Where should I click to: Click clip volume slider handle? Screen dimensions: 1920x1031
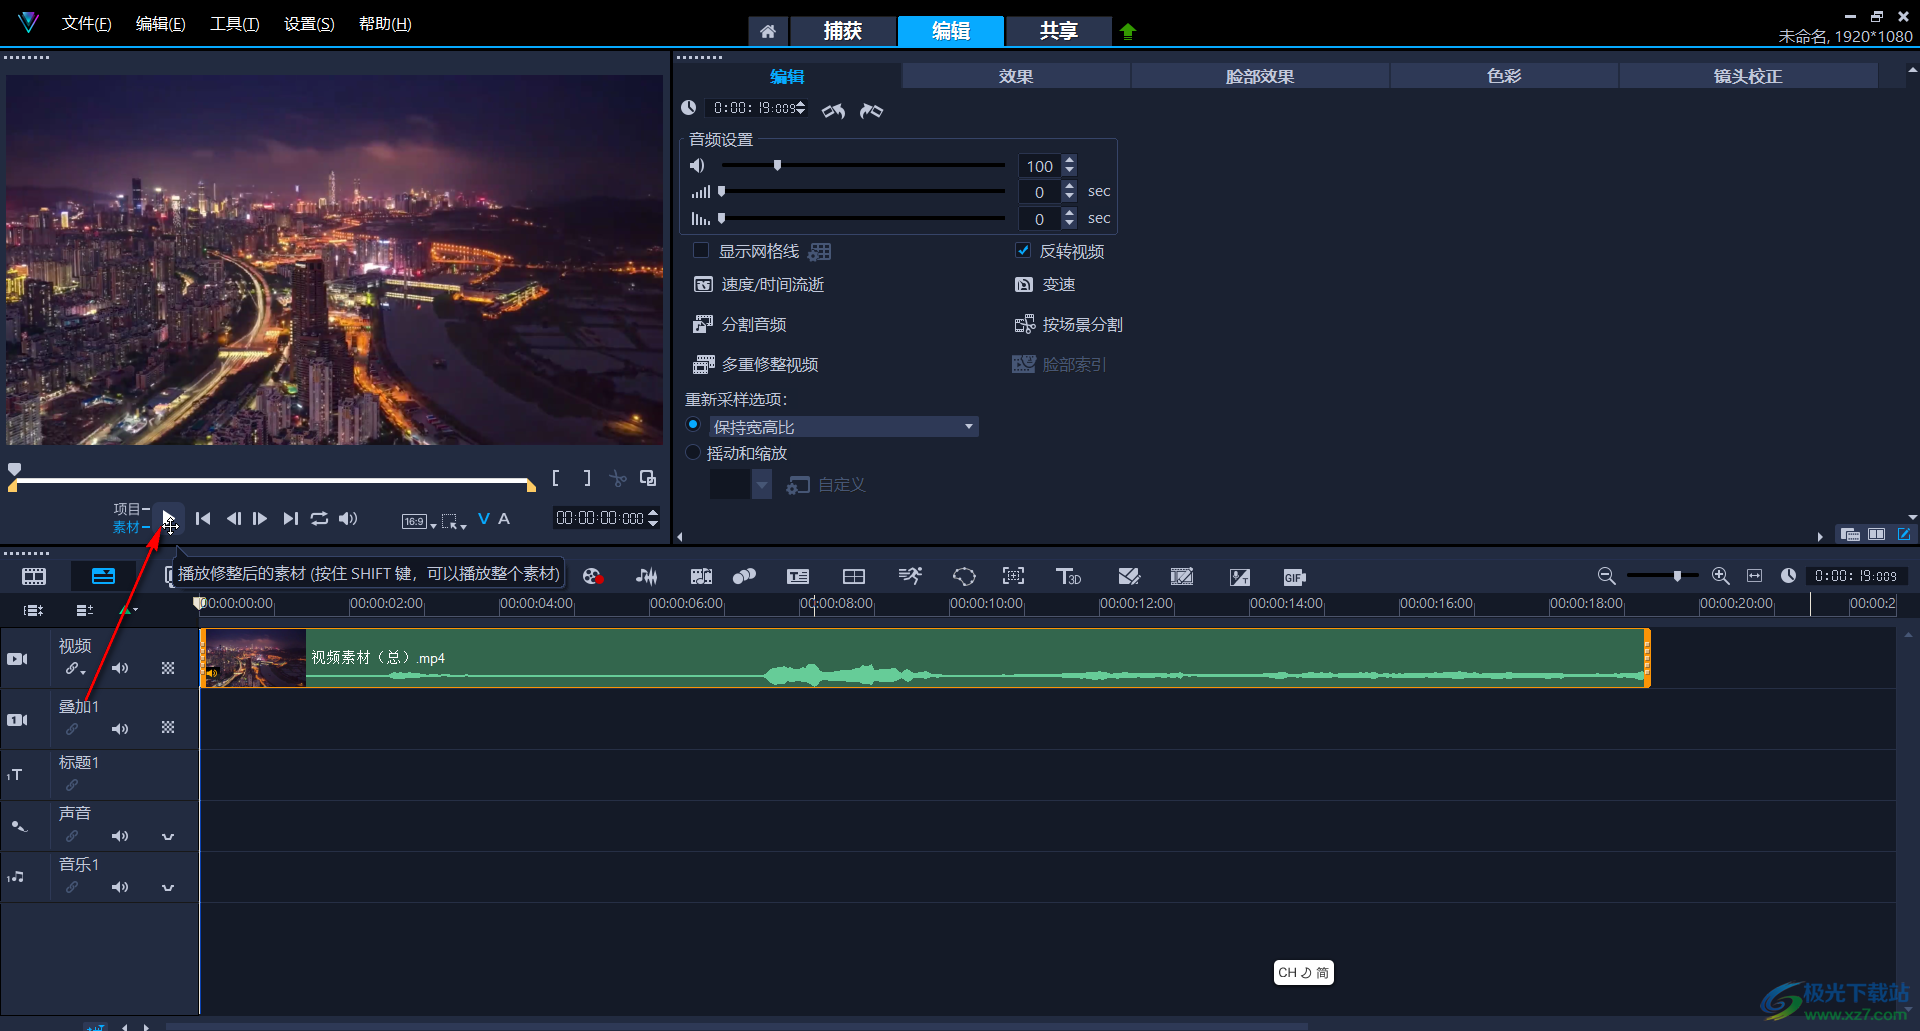777,165
